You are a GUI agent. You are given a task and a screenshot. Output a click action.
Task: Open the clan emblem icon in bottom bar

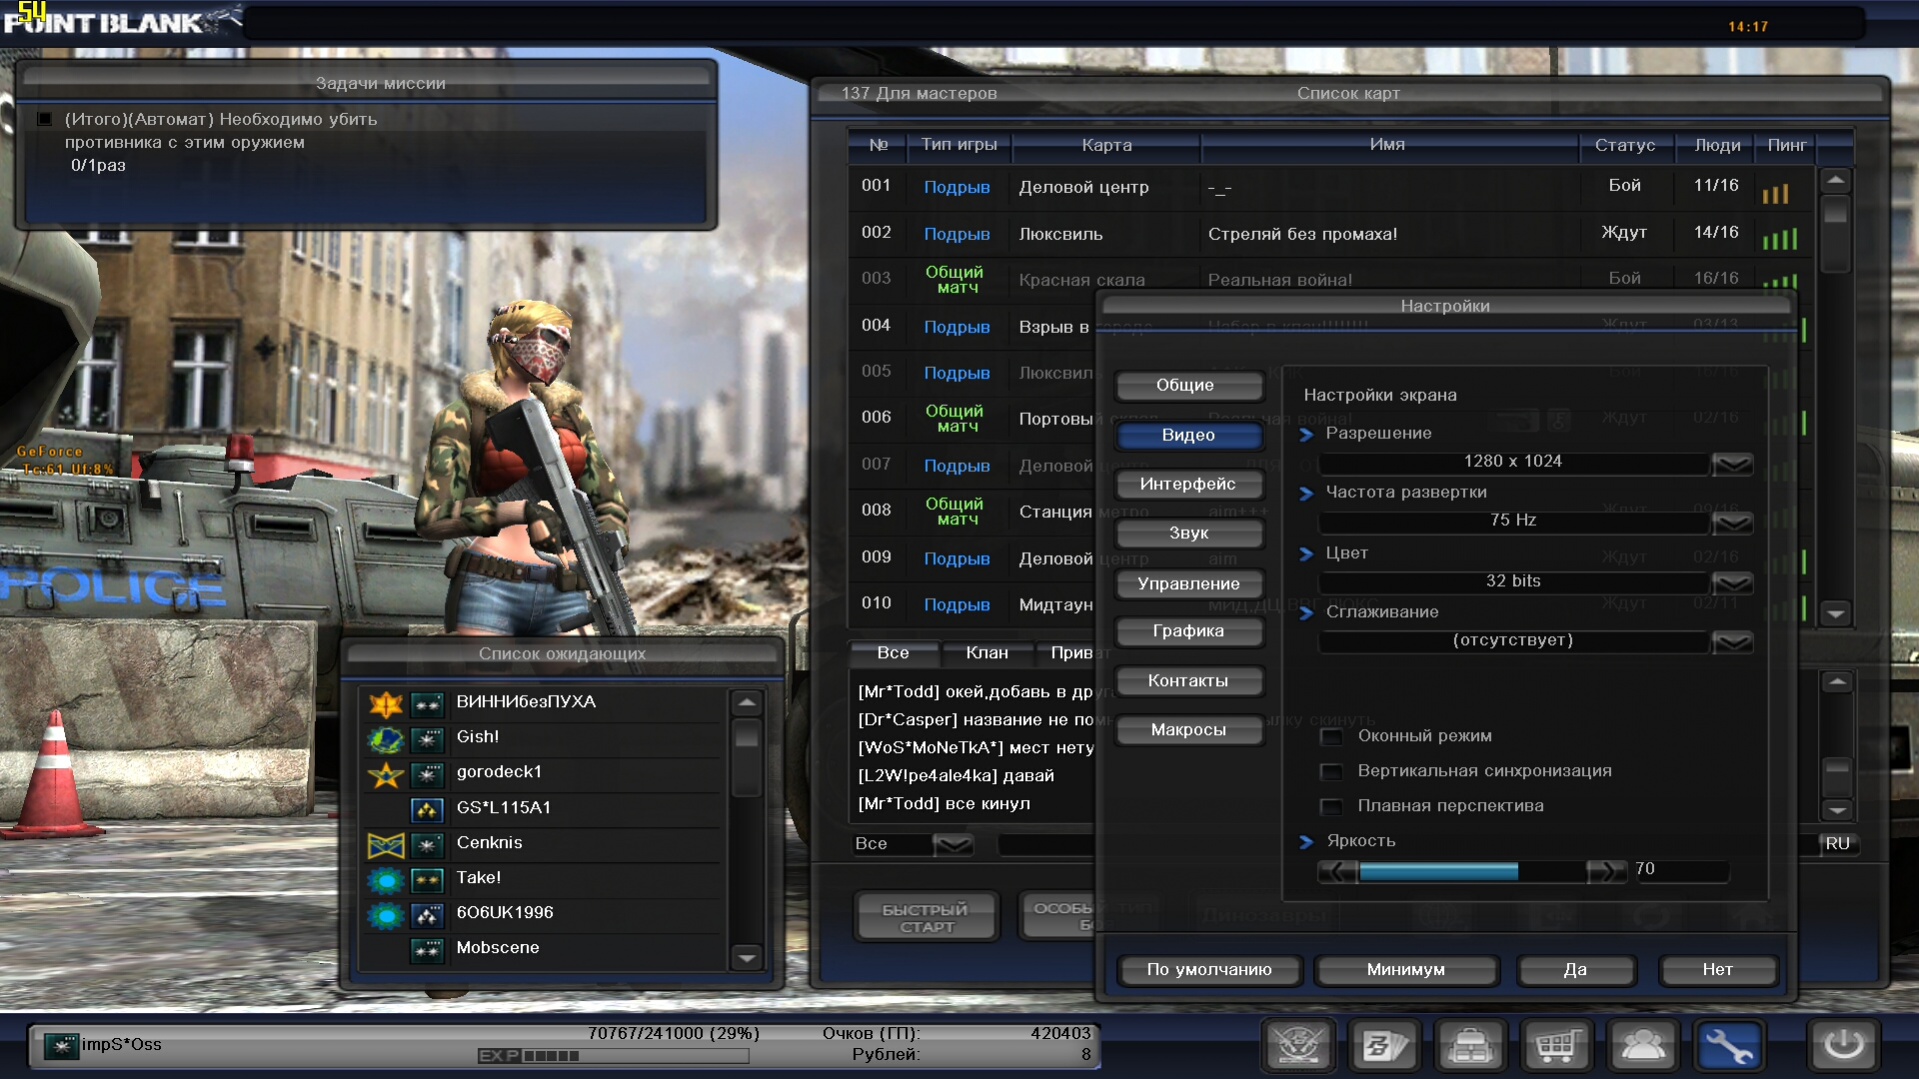[1298, 1046]
